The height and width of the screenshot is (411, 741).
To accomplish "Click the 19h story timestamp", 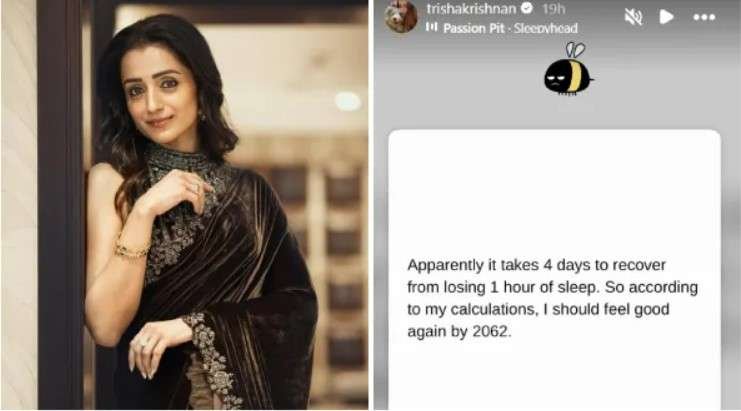I will coord(553,9).
